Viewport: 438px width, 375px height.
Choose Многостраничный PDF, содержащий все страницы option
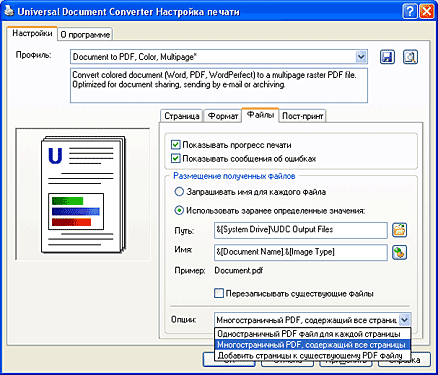(313, 345)
